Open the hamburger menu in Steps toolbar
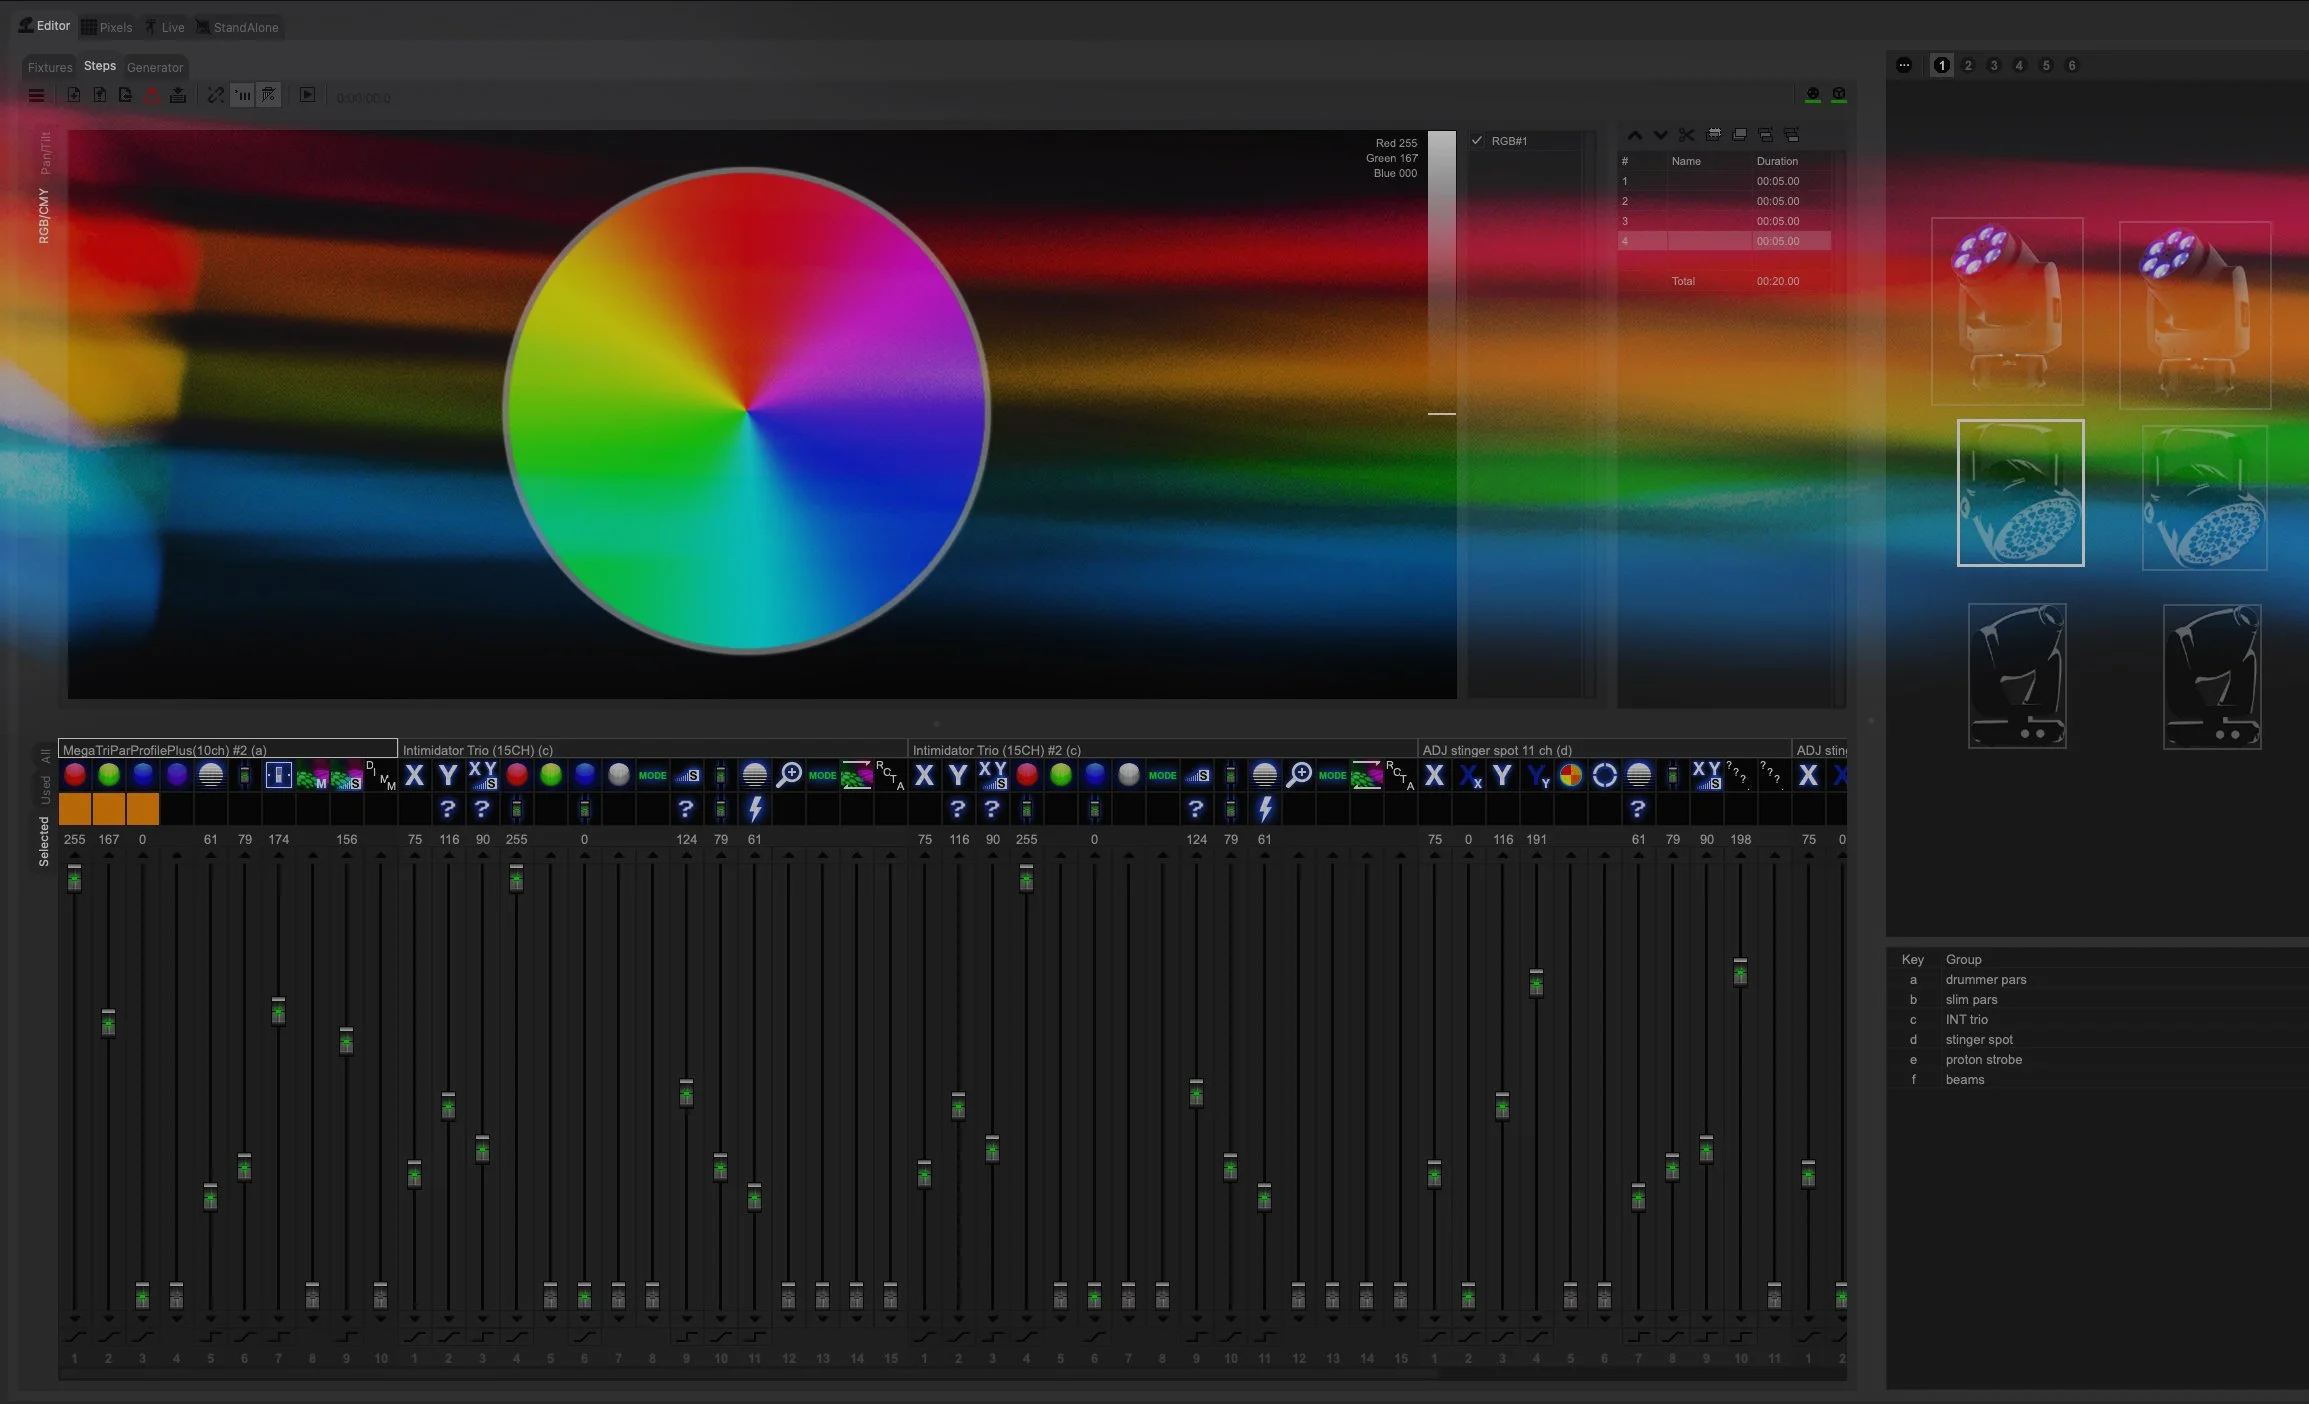2309x1404 pixels. 36,96
